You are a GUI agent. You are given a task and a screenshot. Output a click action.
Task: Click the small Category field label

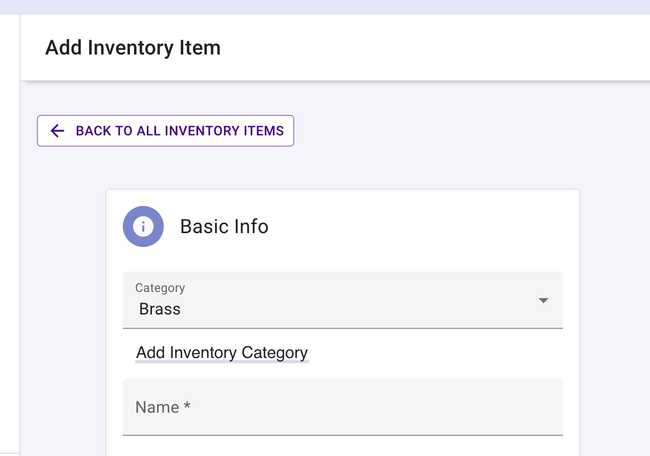[160, 288]
